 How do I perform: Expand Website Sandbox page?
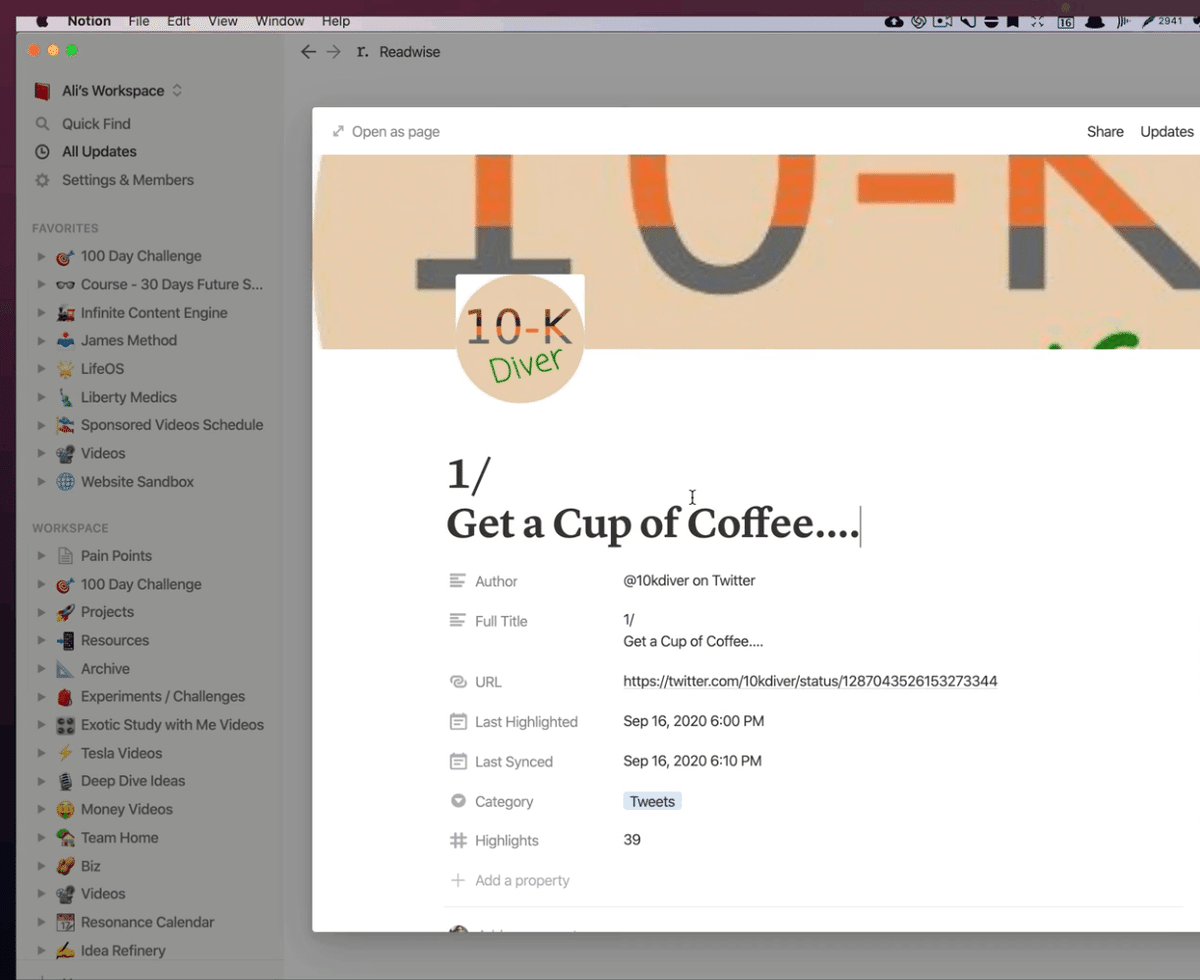click(x=41, y=482)
